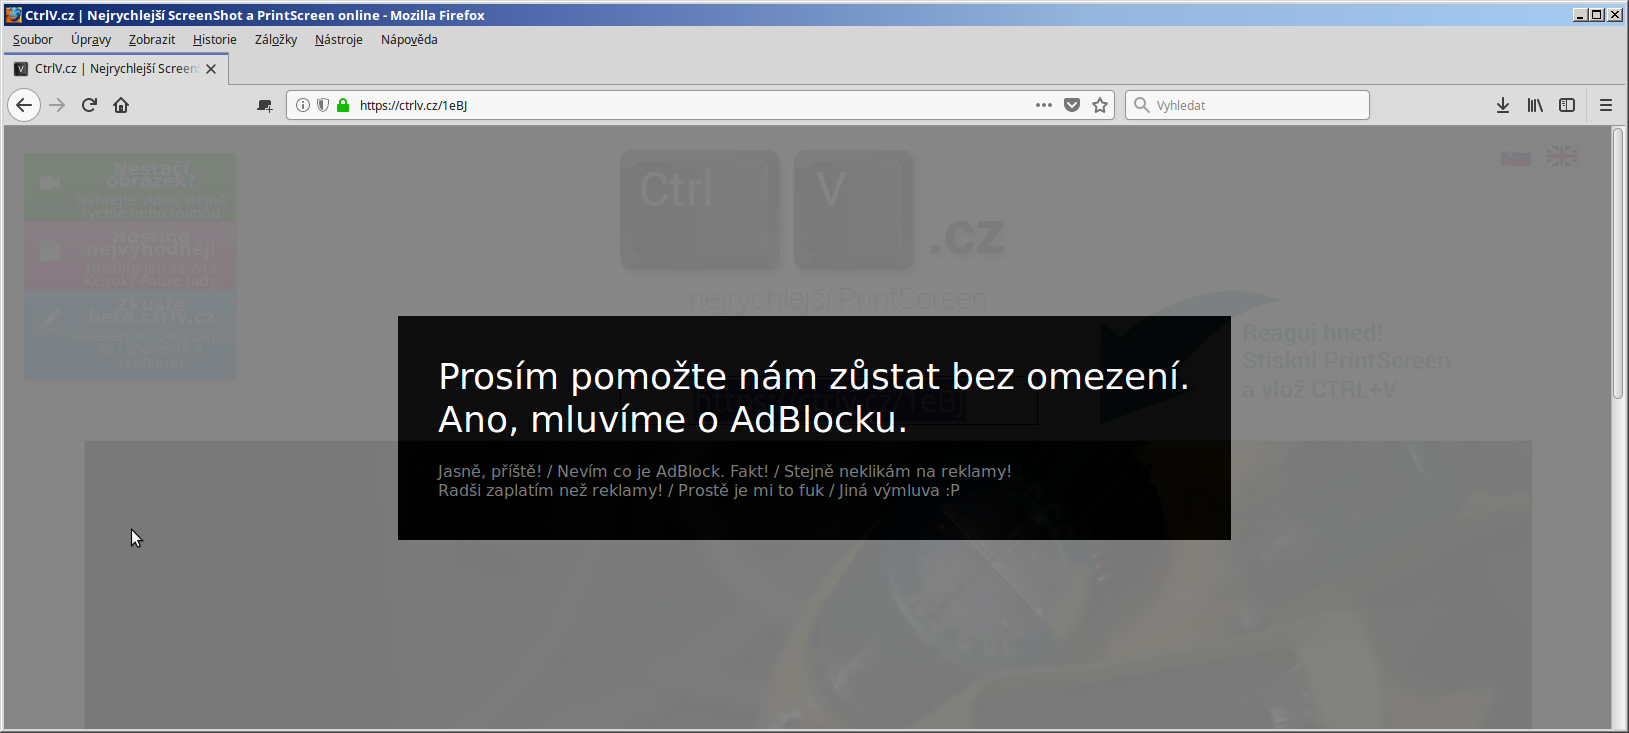Show site information for ctrlv.cz
The image size is (1629, 733).
(x=303, y=105)
